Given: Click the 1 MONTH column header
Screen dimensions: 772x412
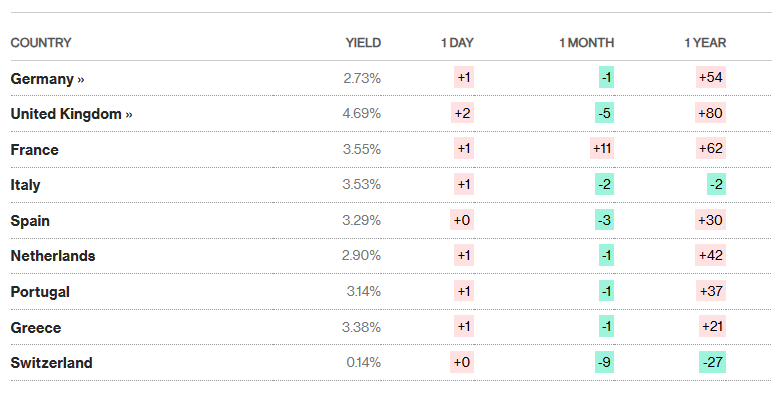Looking at the screenshot, I should coord(586,43).
